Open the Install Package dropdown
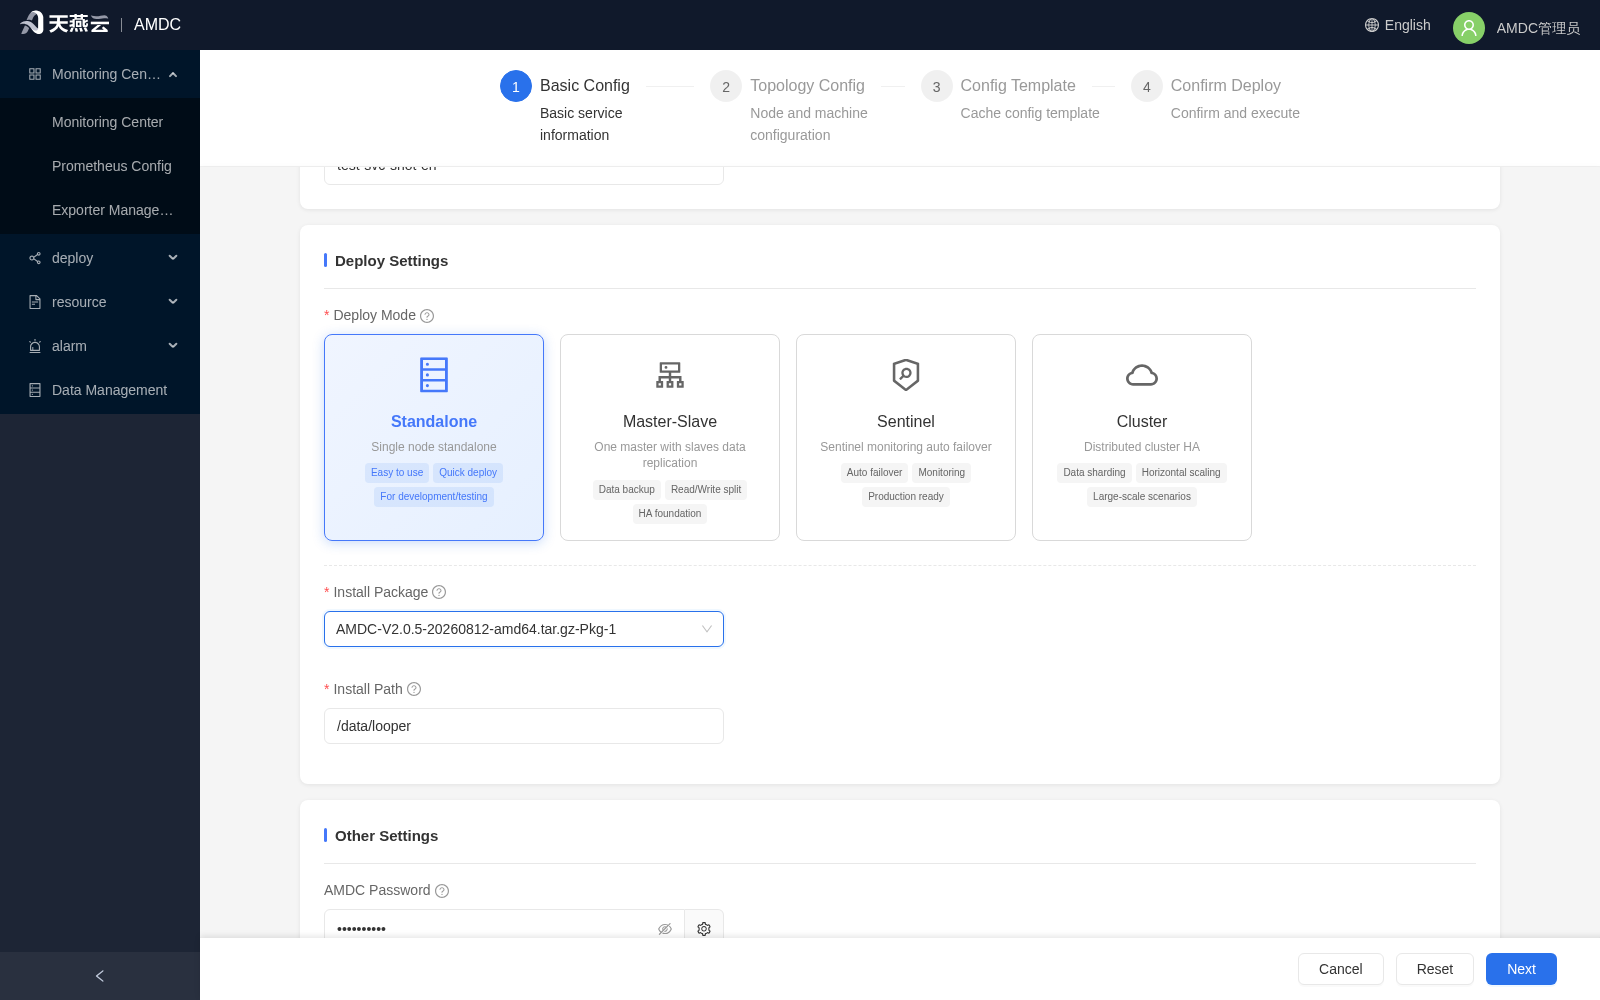Viewport: 1600px width, 1000px height. (524, 629)
